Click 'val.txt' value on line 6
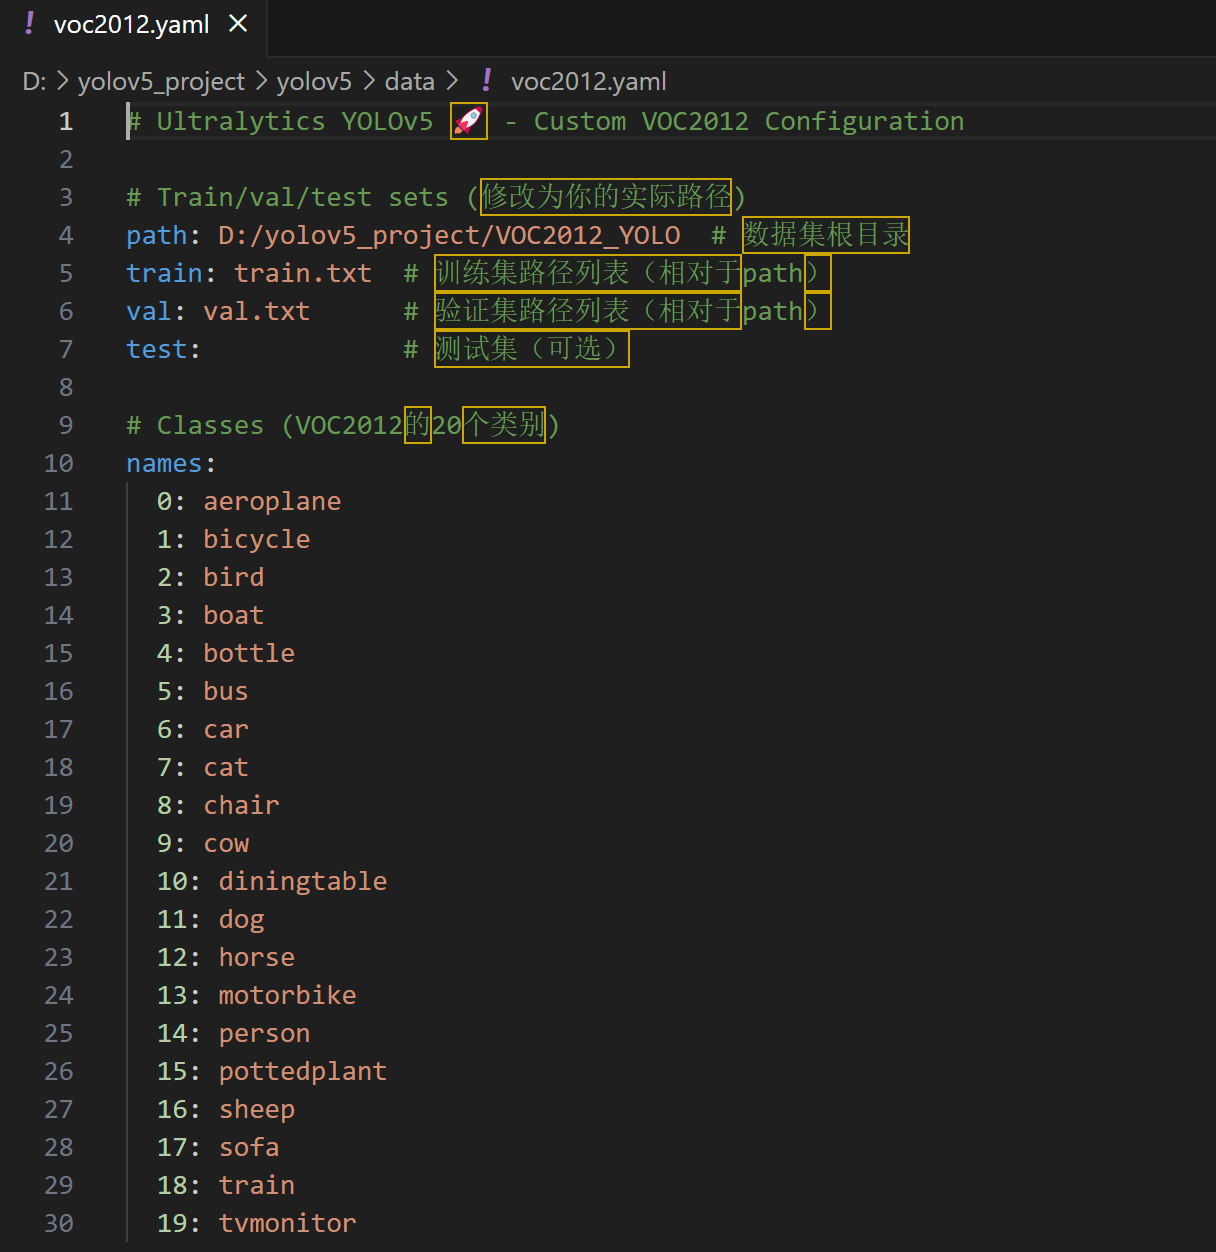The height and width of the screenshot is (1252, 1216). [x=256, y=312]
